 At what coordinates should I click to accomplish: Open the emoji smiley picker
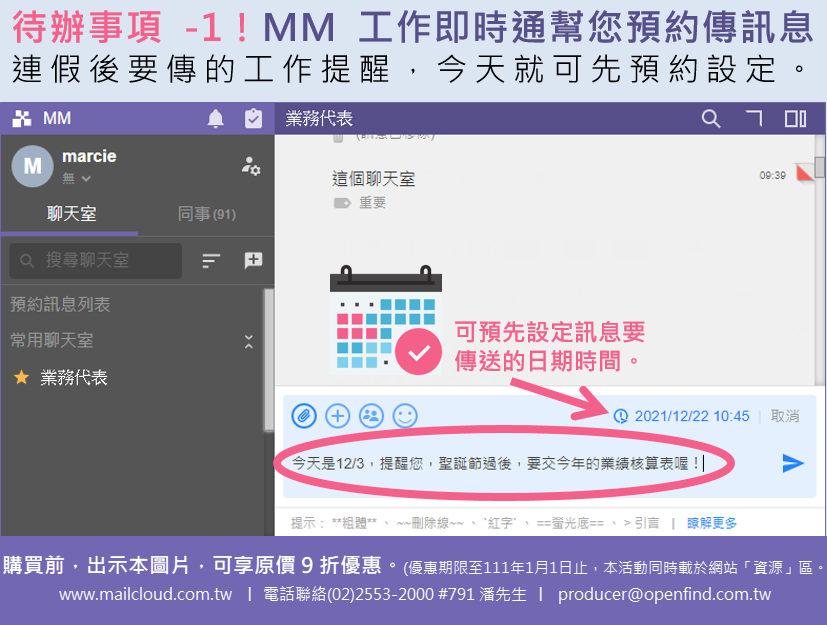click(405, 416)
